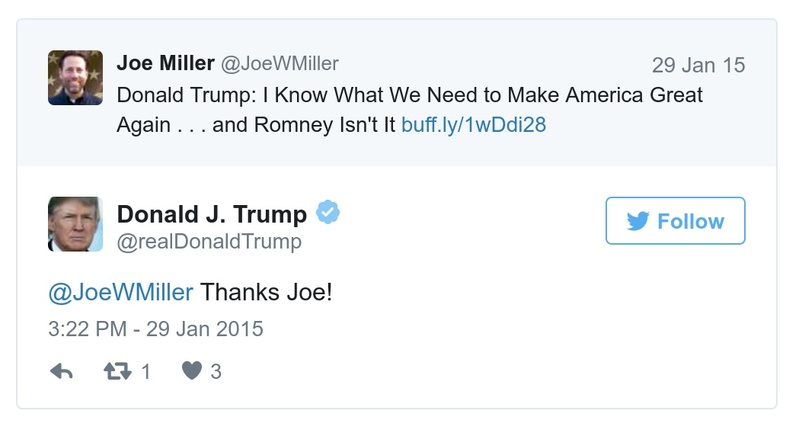The image size is (799, 433).
Task: Open the buff.ly/1wDdi28 link
Action: tap(473, 127)
